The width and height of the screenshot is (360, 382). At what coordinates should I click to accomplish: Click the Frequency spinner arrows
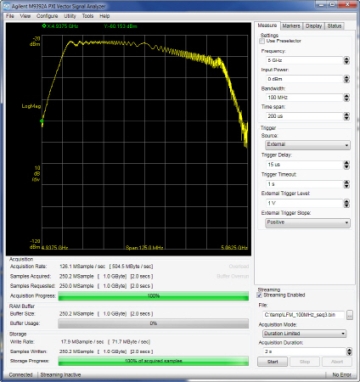[347, 60]
